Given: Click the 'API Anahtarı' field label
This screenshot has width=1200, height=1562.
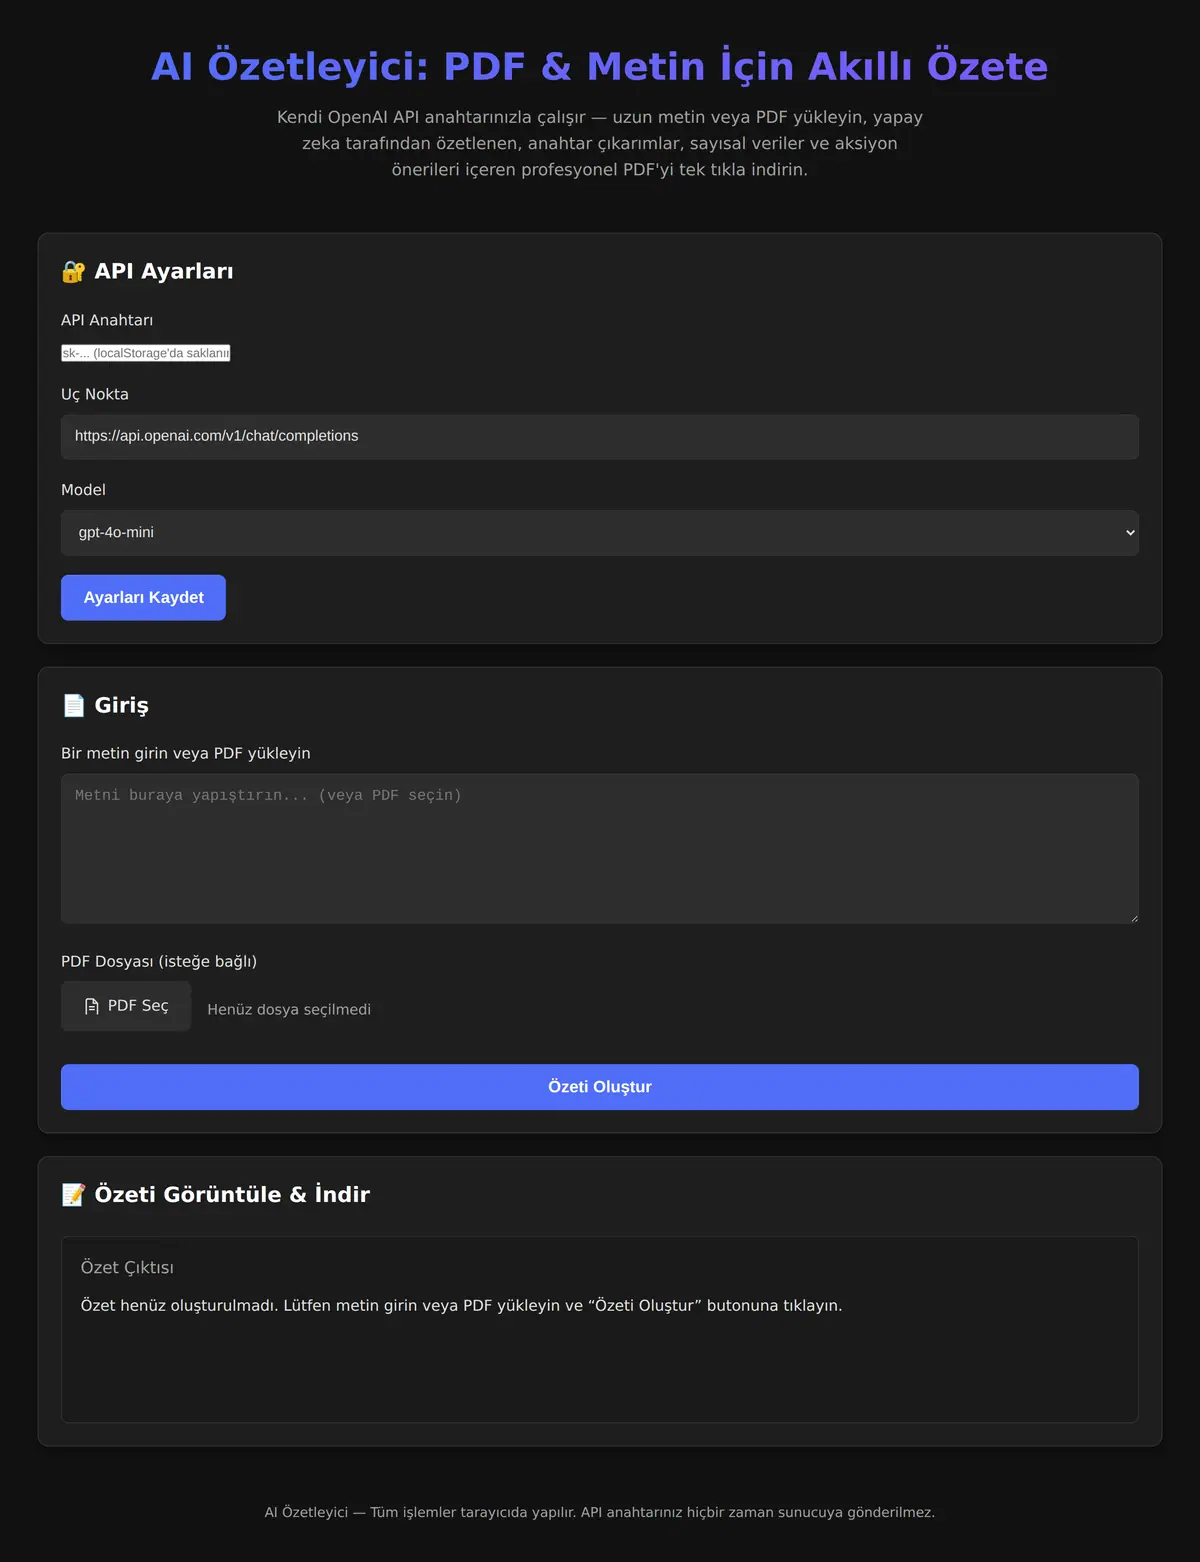Looking at the screenshot, I should pyautogui.click(x=107, y=320).
